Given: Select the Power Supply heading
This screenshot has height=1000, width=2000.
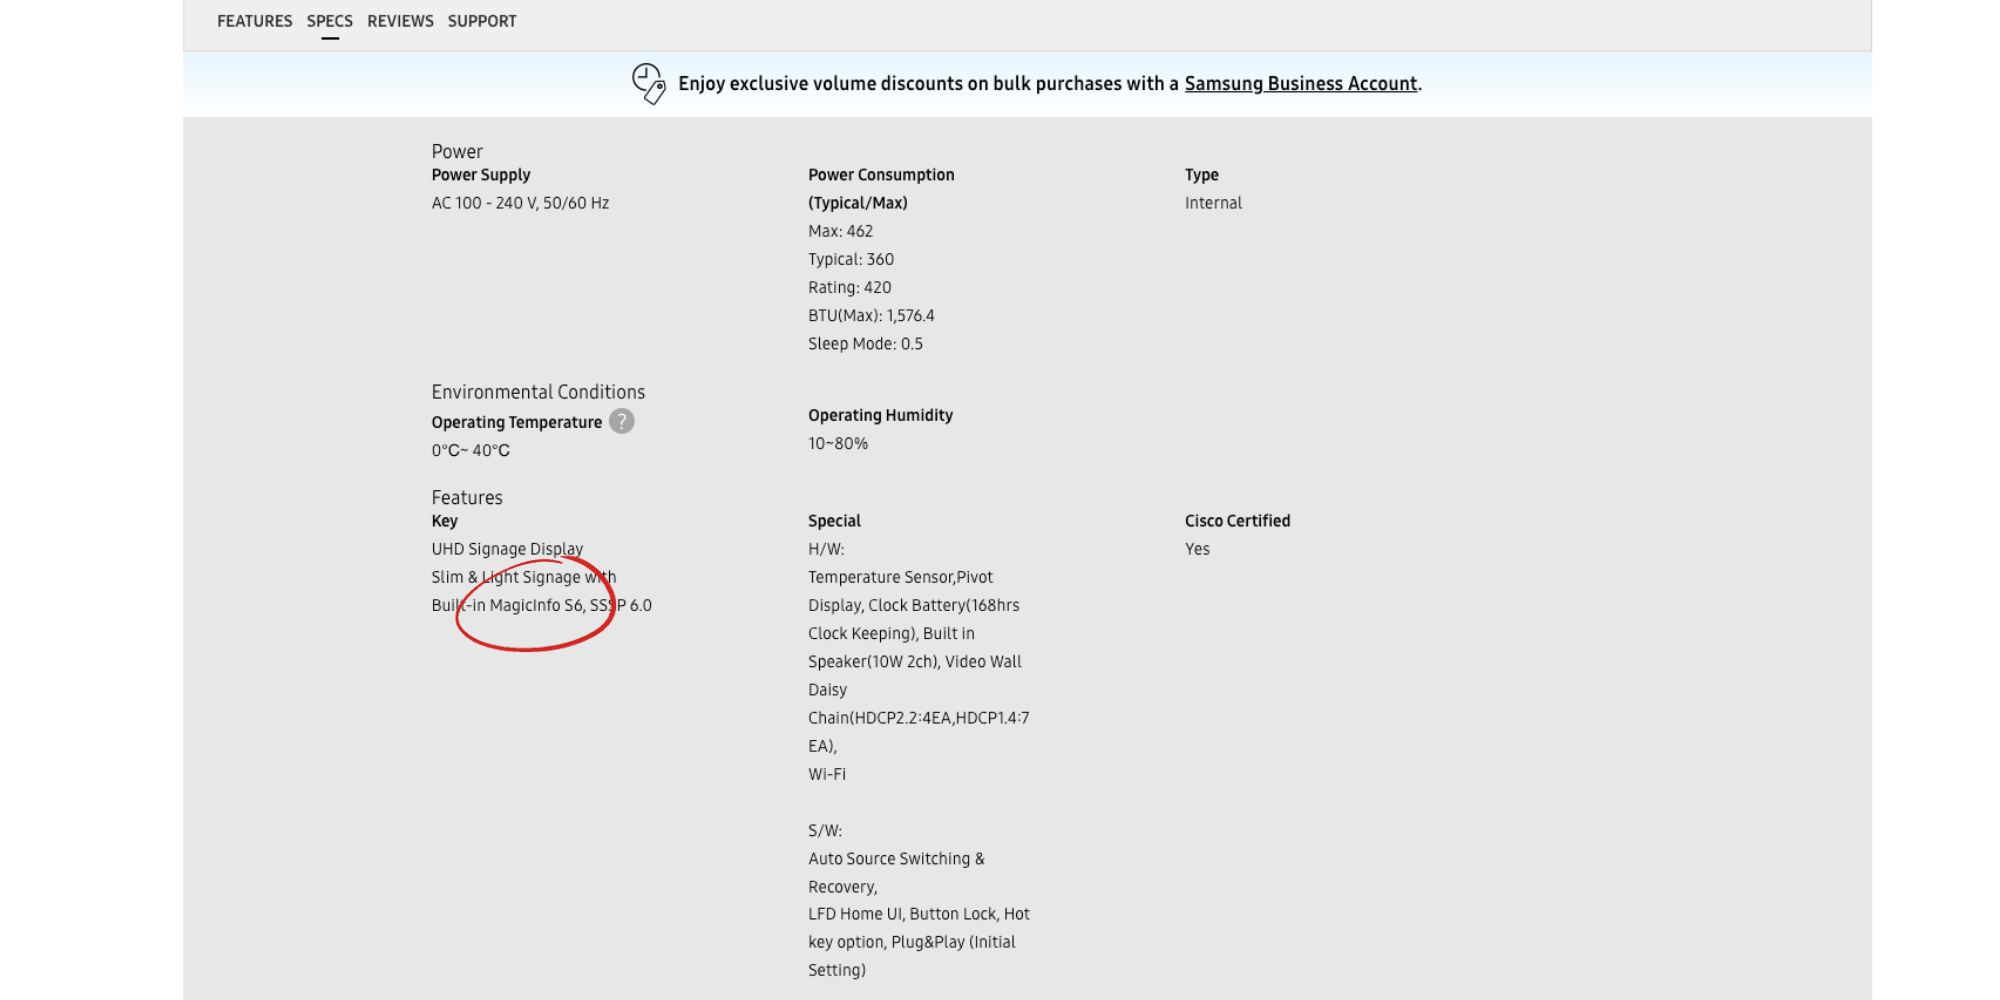Looking at the screenshot, I should [x=481, y=175].
